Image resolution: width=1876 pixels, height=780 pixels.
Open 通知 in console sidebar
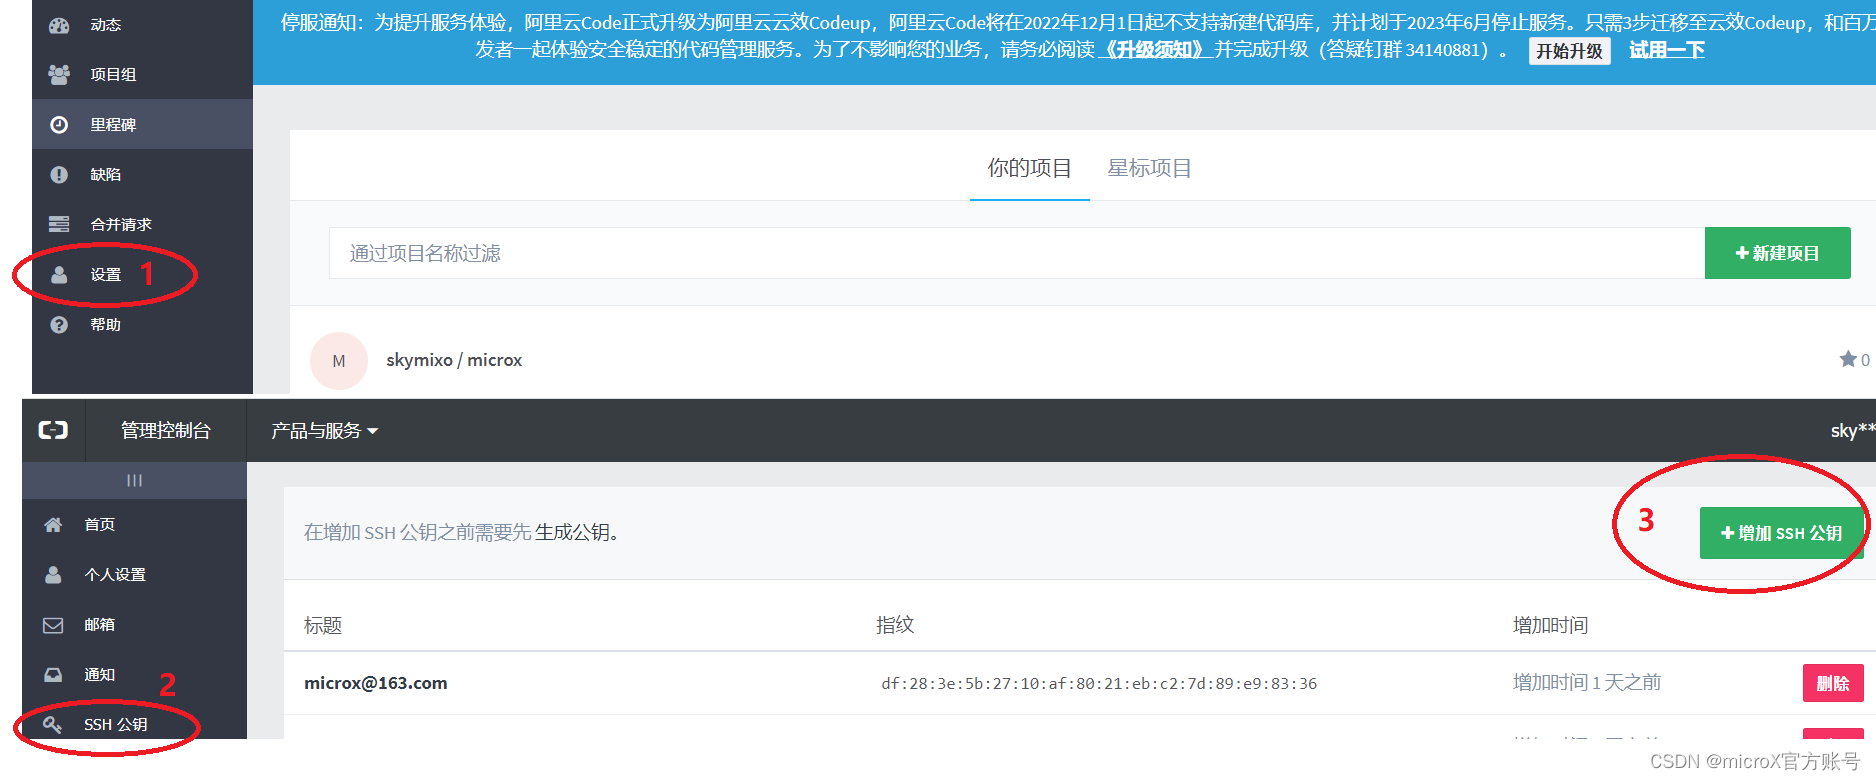pos(99,674)
